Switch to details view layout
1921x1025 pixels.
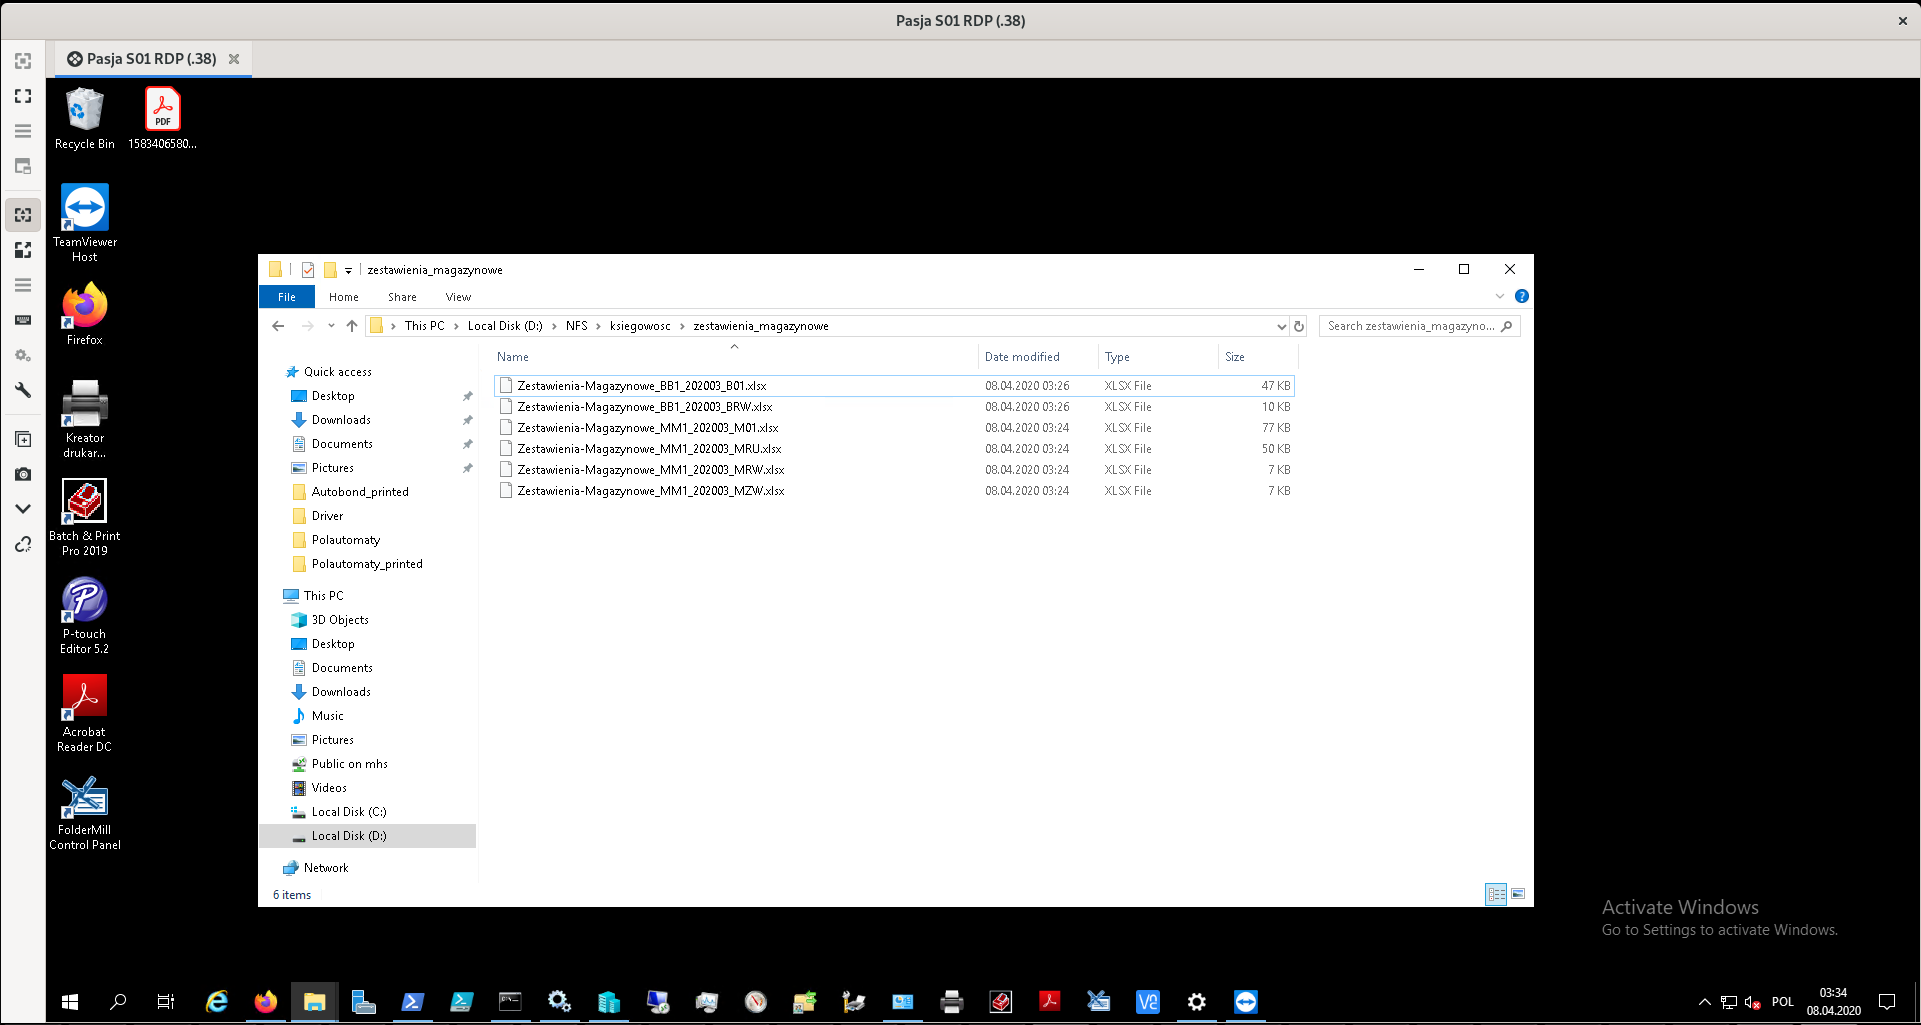[1496, 894]
